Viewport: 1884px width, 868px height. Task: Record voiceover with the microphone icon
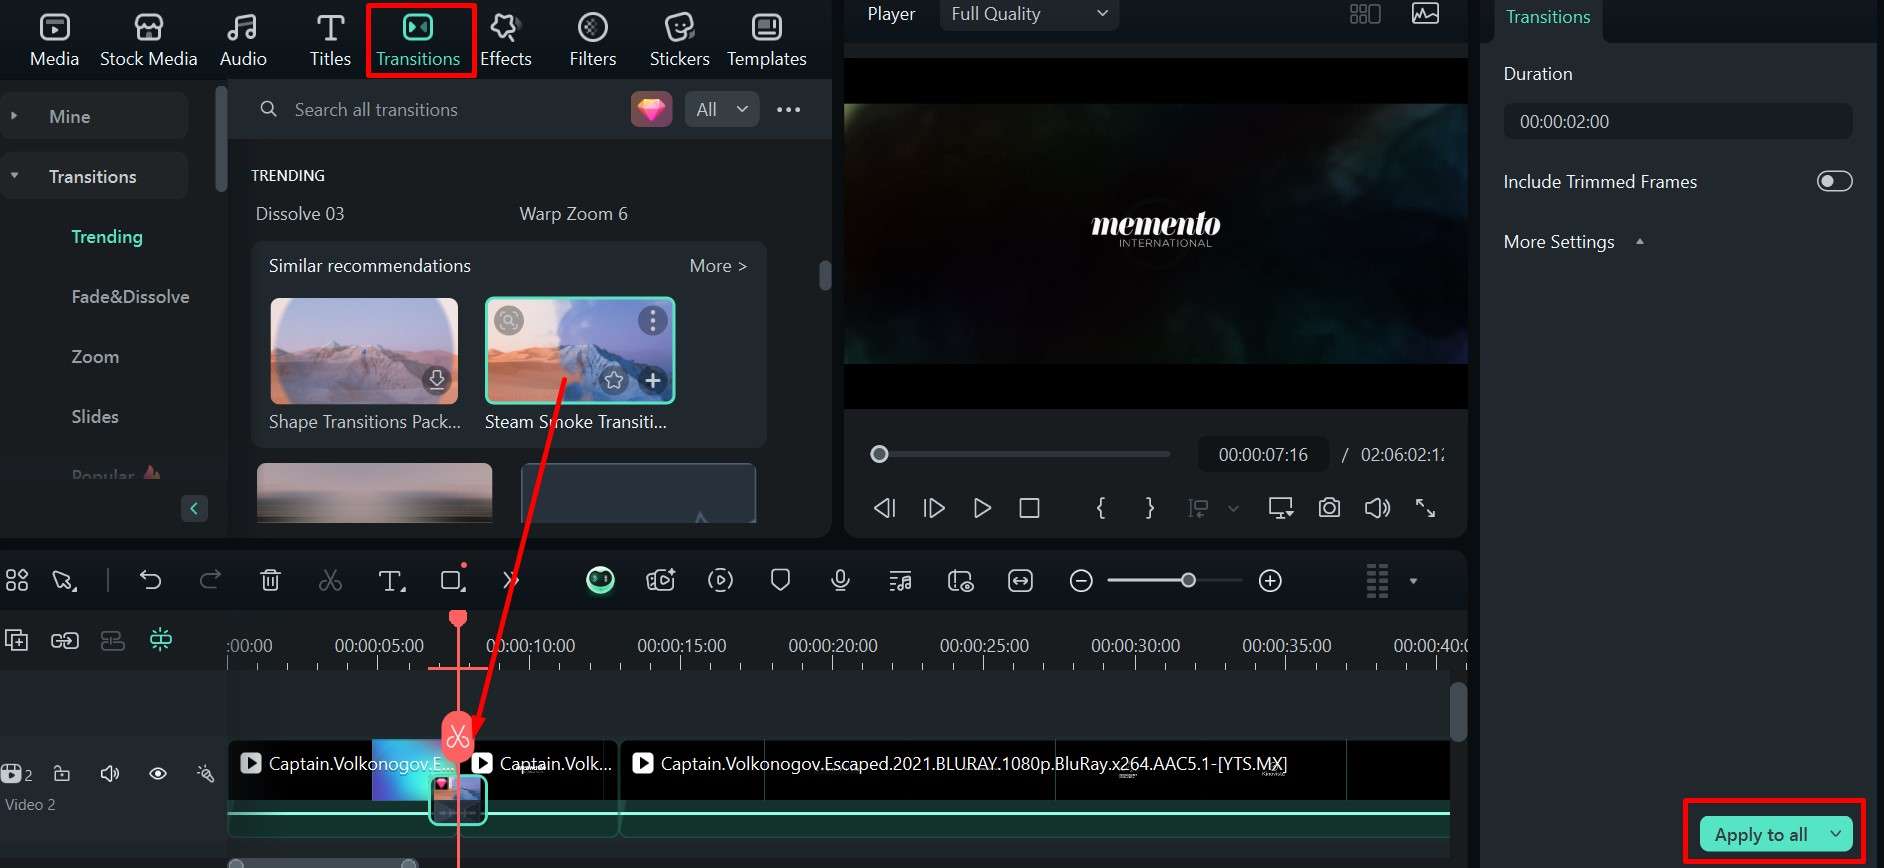click(841, 580)
